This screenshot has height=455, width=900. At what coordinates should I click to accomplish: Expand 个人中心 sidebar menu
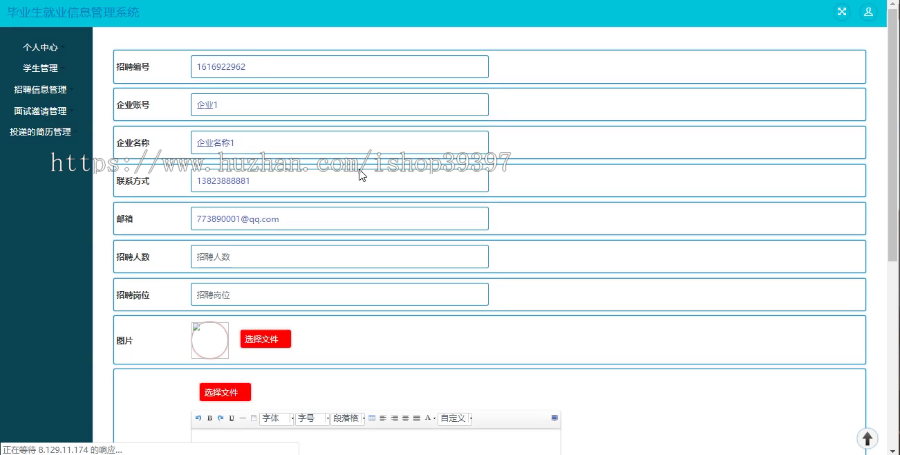tap(40, 47)
